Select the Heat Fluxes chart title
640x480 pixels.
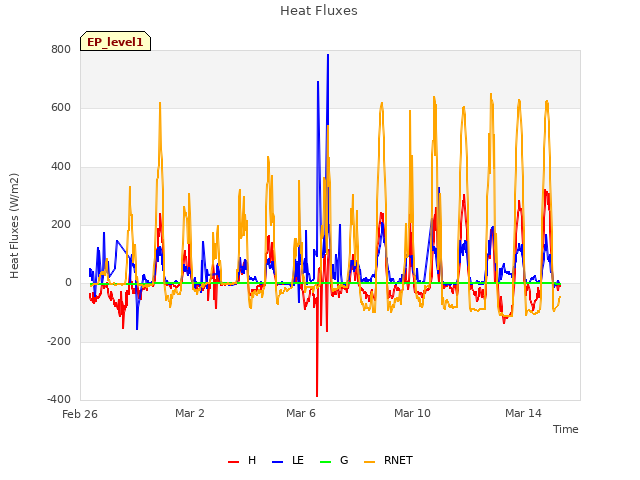(x=319, y=11)
